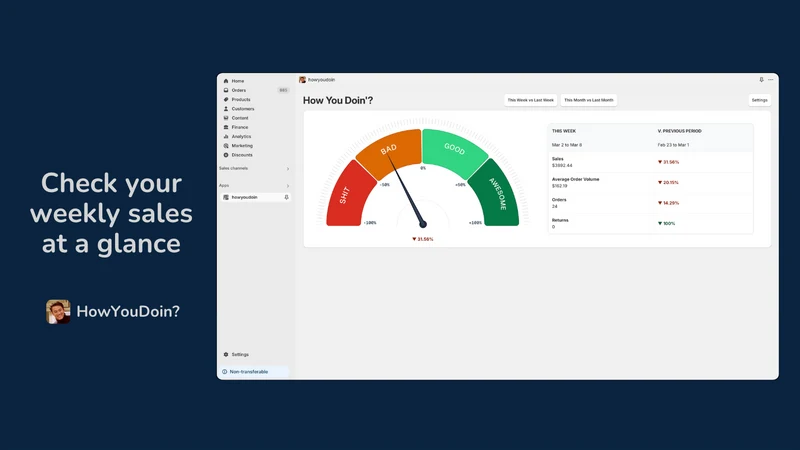Screen dimensions: 800x450
Task: Click the Discounts badge icon
Action: coord(226,155)
